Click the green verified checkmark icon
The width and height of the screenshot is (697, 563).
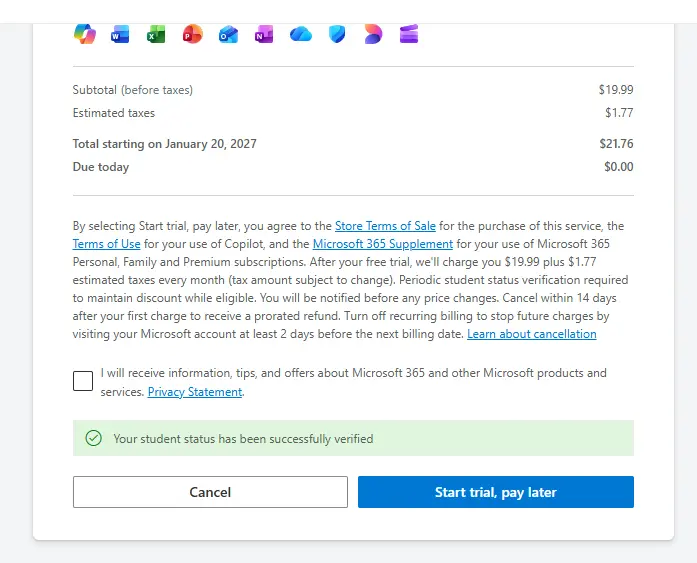(x=94, y=438)
